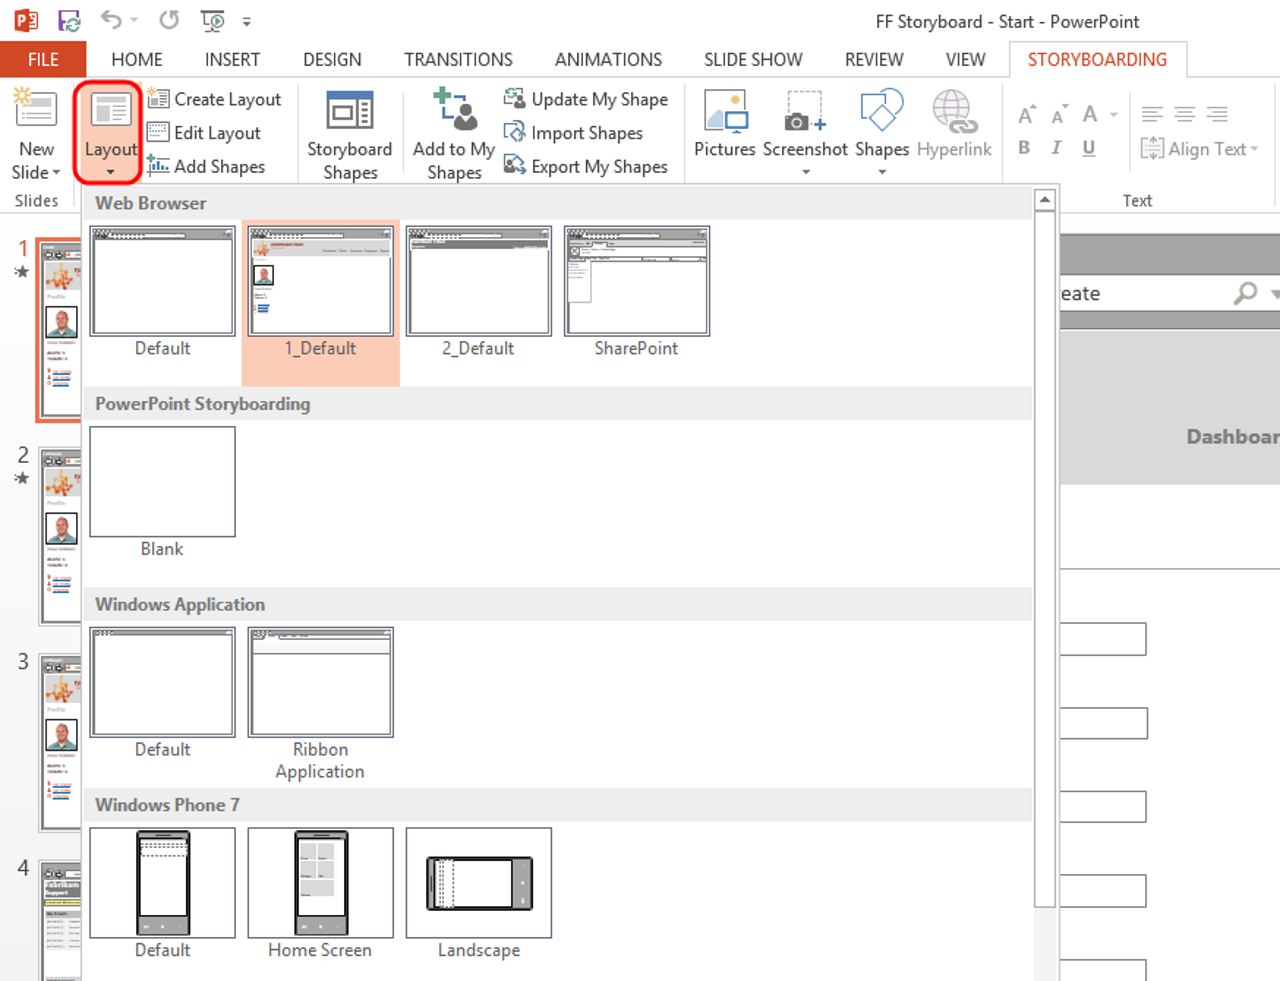Viewport: 1280px width, 981px height.
Task: Open the REVIEW tab
Action: point(874,60)
